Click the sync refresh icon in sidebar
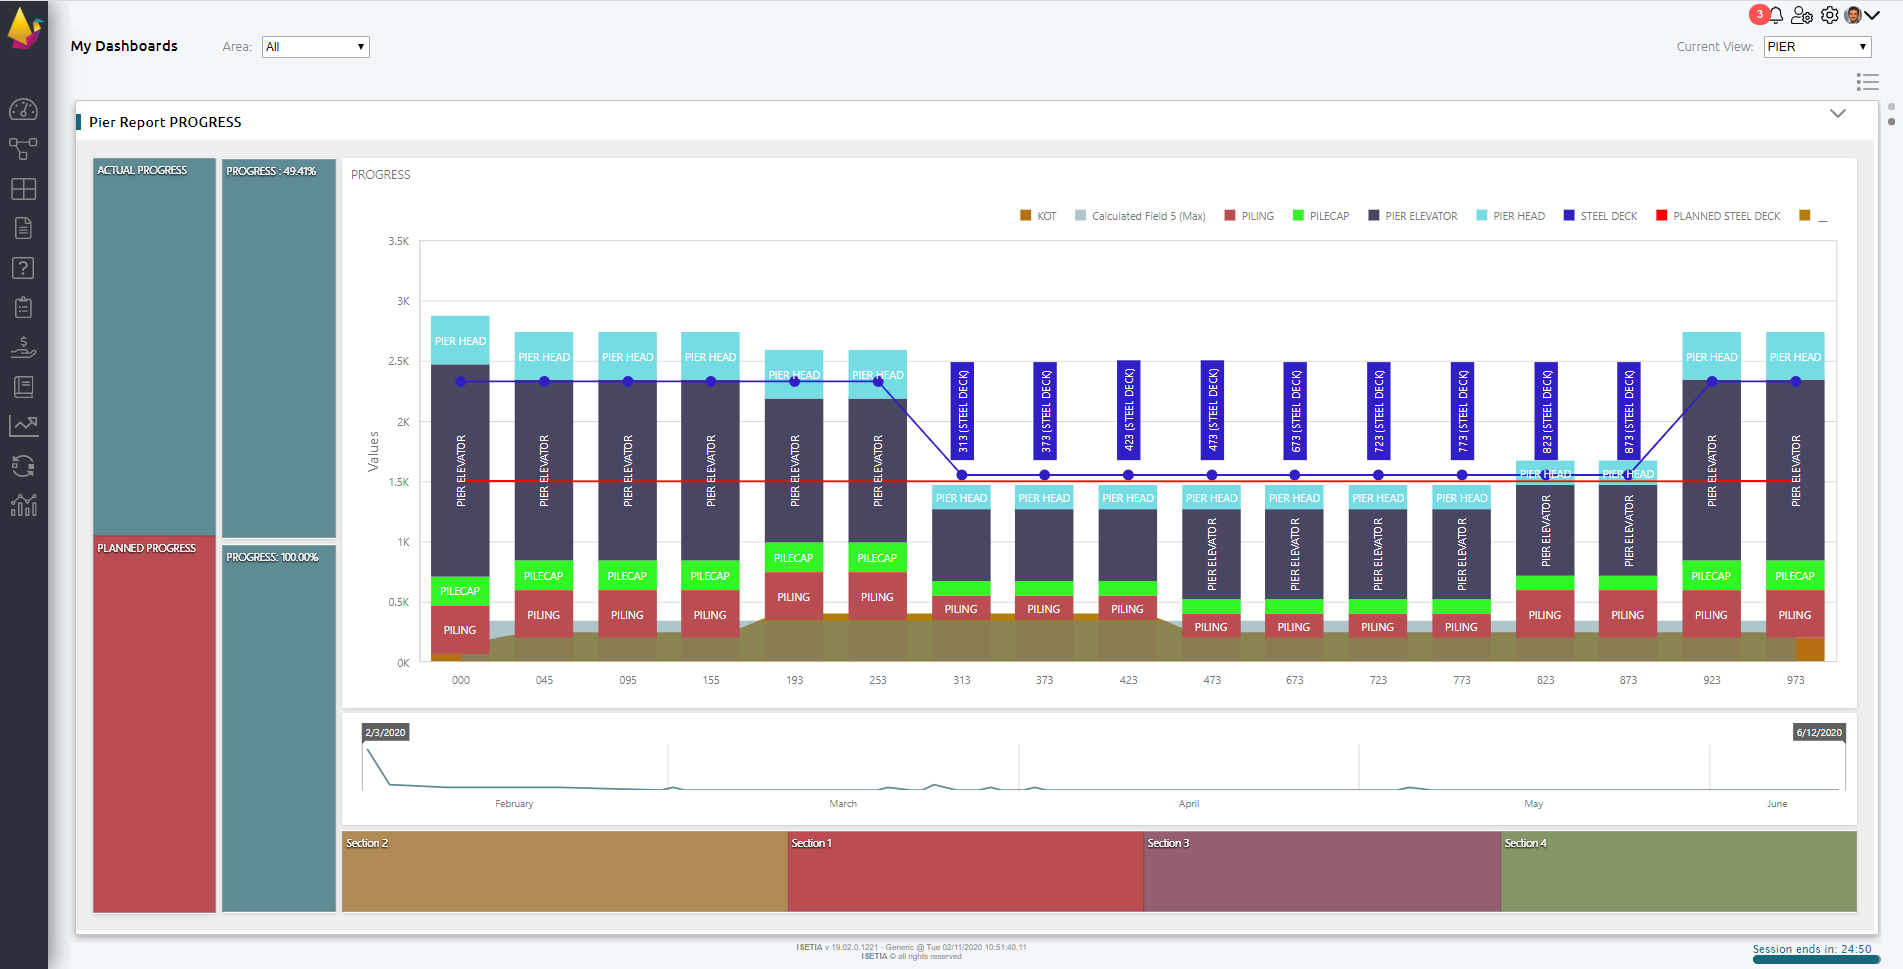 24,466
